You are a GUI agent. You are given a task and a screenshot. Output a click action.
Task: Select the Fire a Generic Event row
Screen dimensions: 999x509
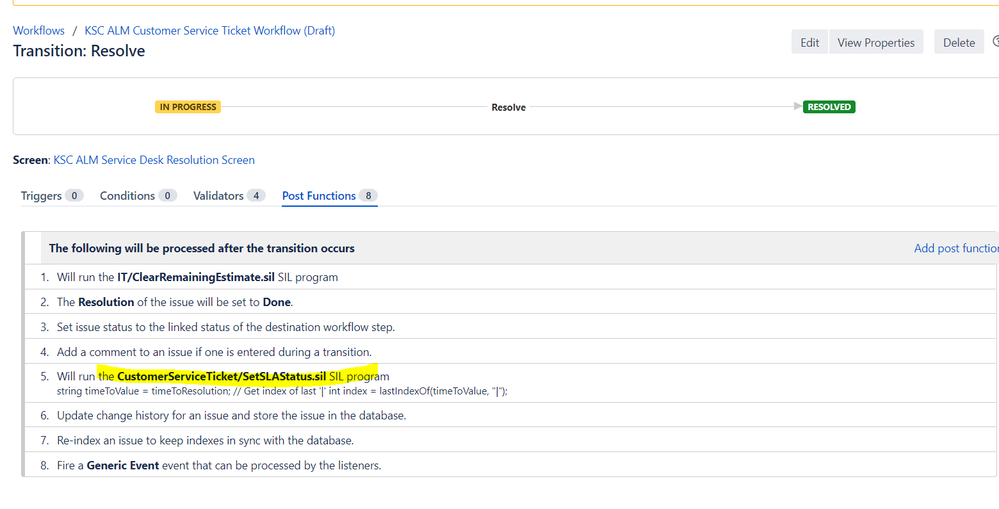[x=510, y=465]
